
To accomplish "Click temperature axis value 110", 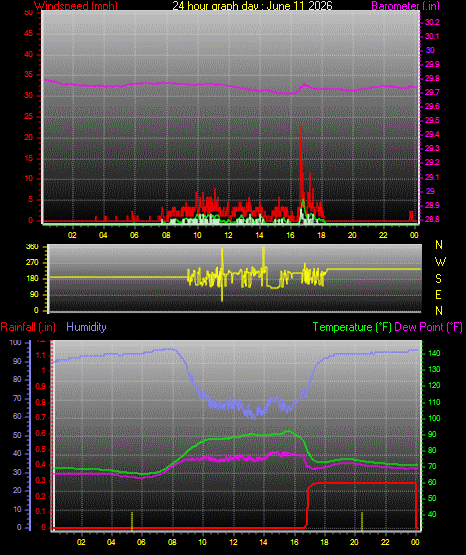I will click(434, 402).
